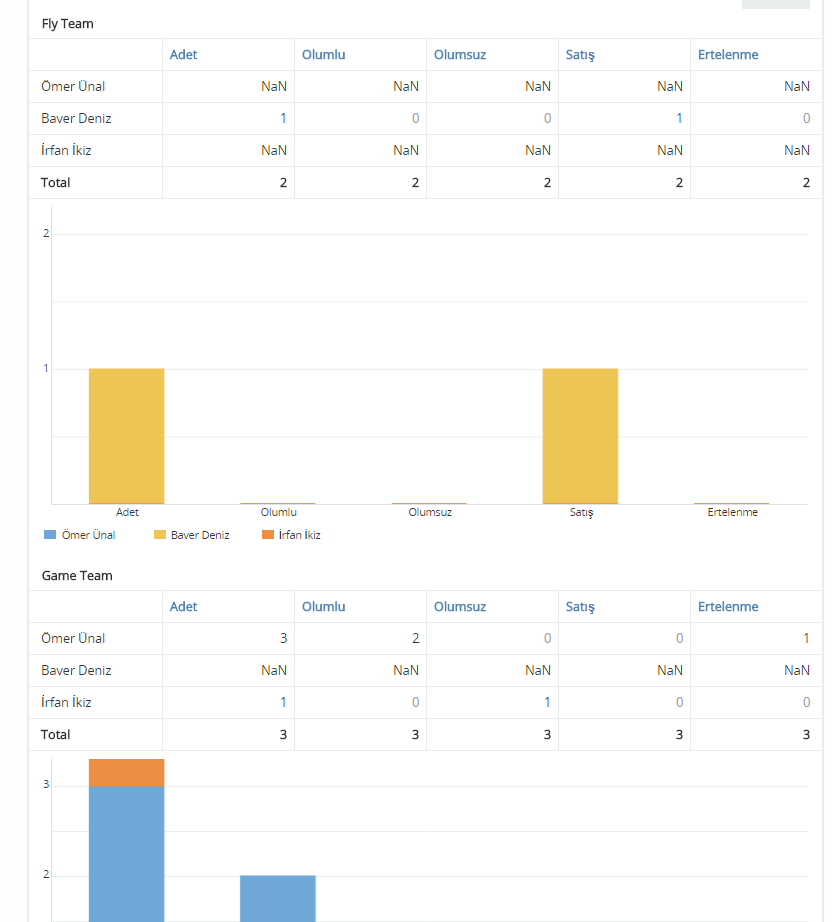
Task: Select yellow Satış bar in Fly Team chart
Action: point(580,436)
